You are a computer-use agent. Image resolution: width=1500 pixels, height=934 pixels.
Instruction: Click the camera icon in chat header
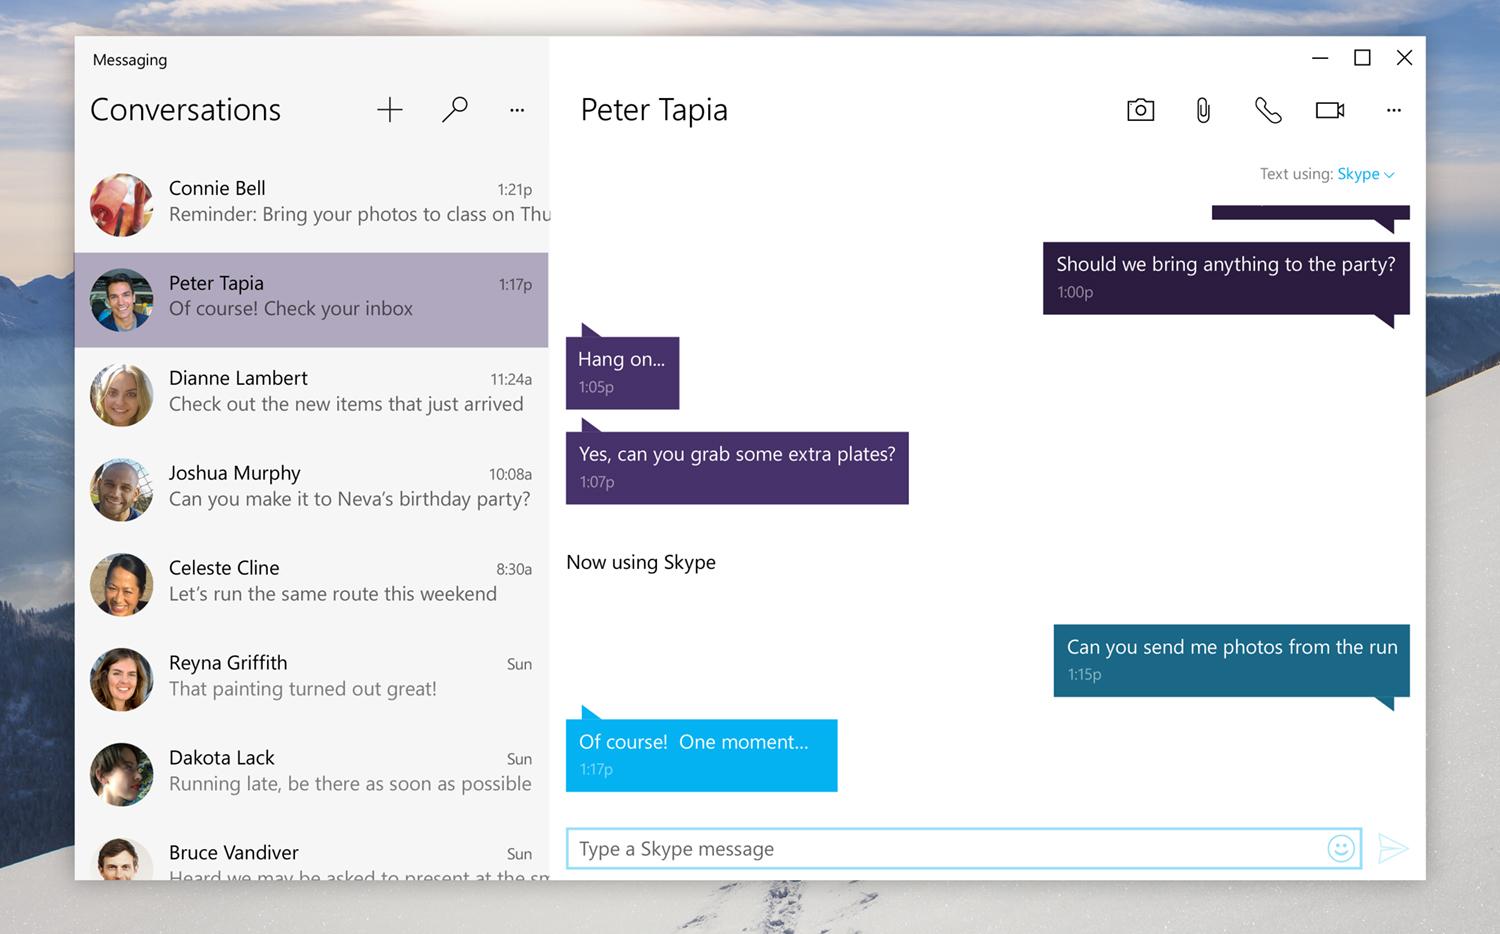point(1140,110)
